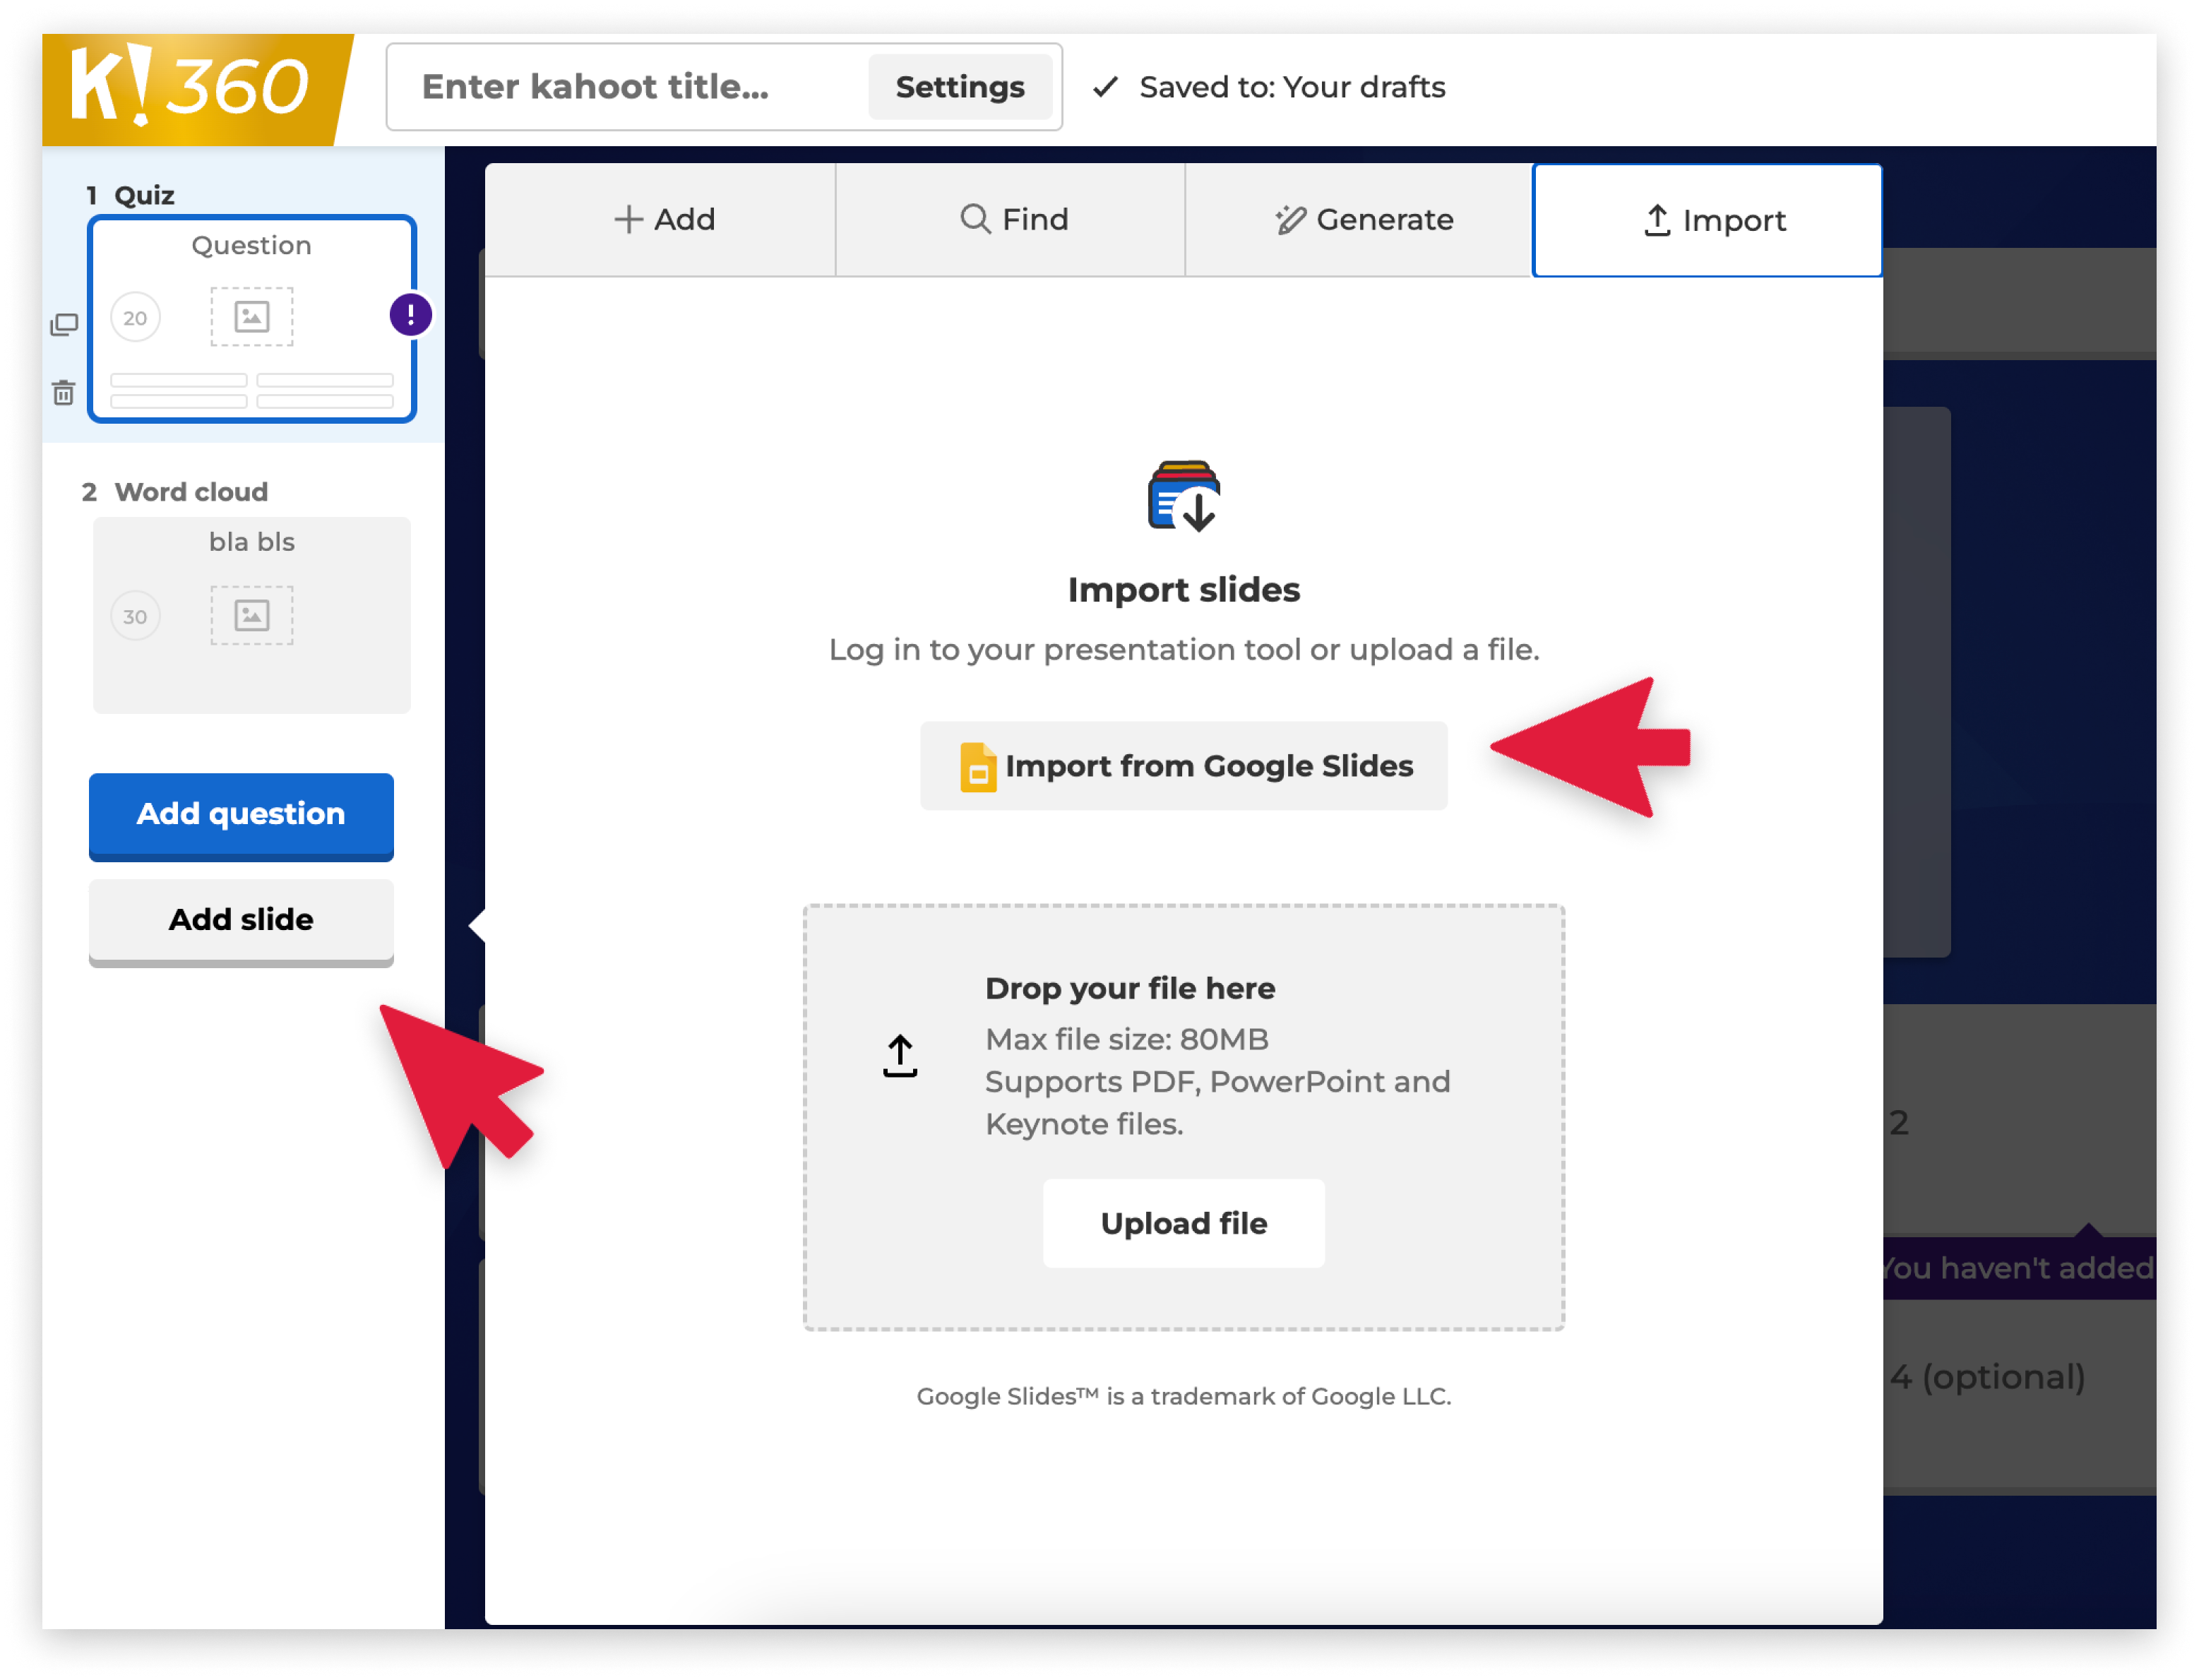Duplicate the Quiz question via copy icon
The height and width of the screenshot is (1680, 2199).
click(64, 324)
